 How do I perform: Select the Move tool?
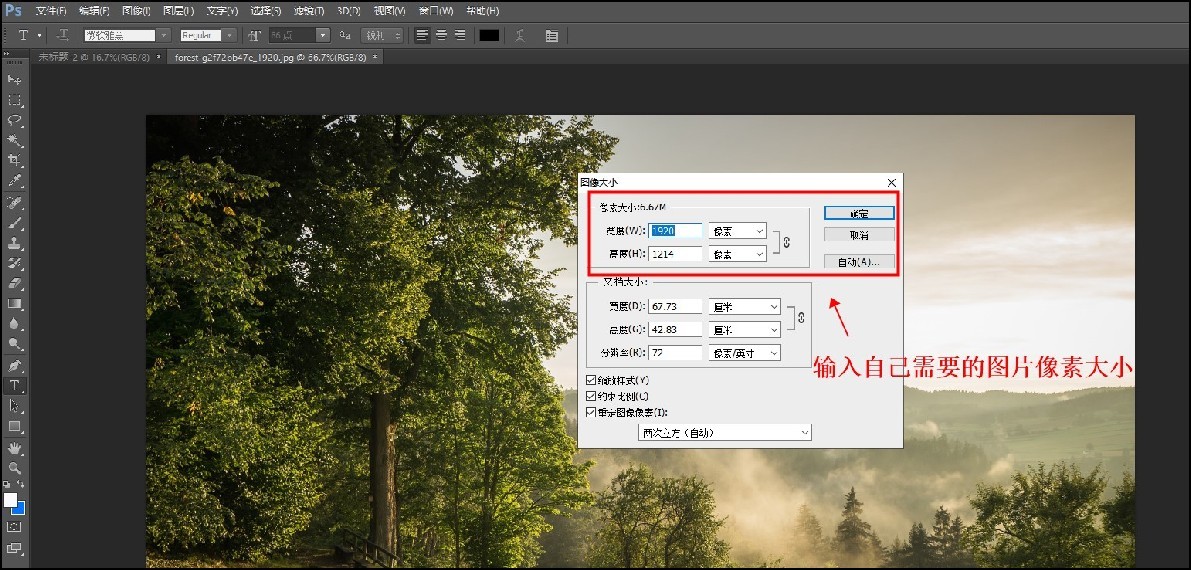15,79
